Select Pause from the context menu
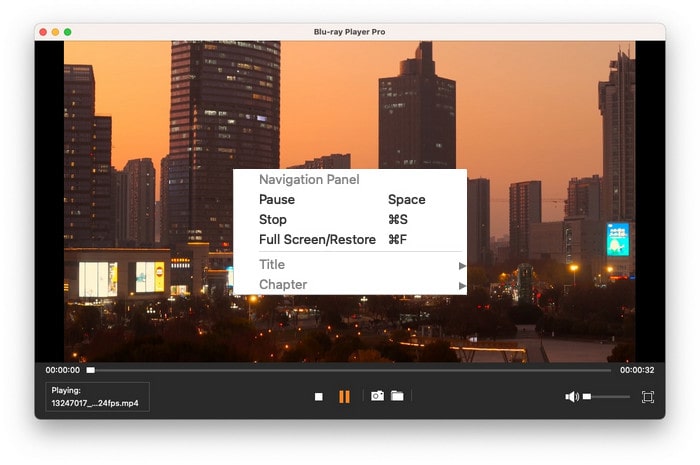 tap(277, 200)
